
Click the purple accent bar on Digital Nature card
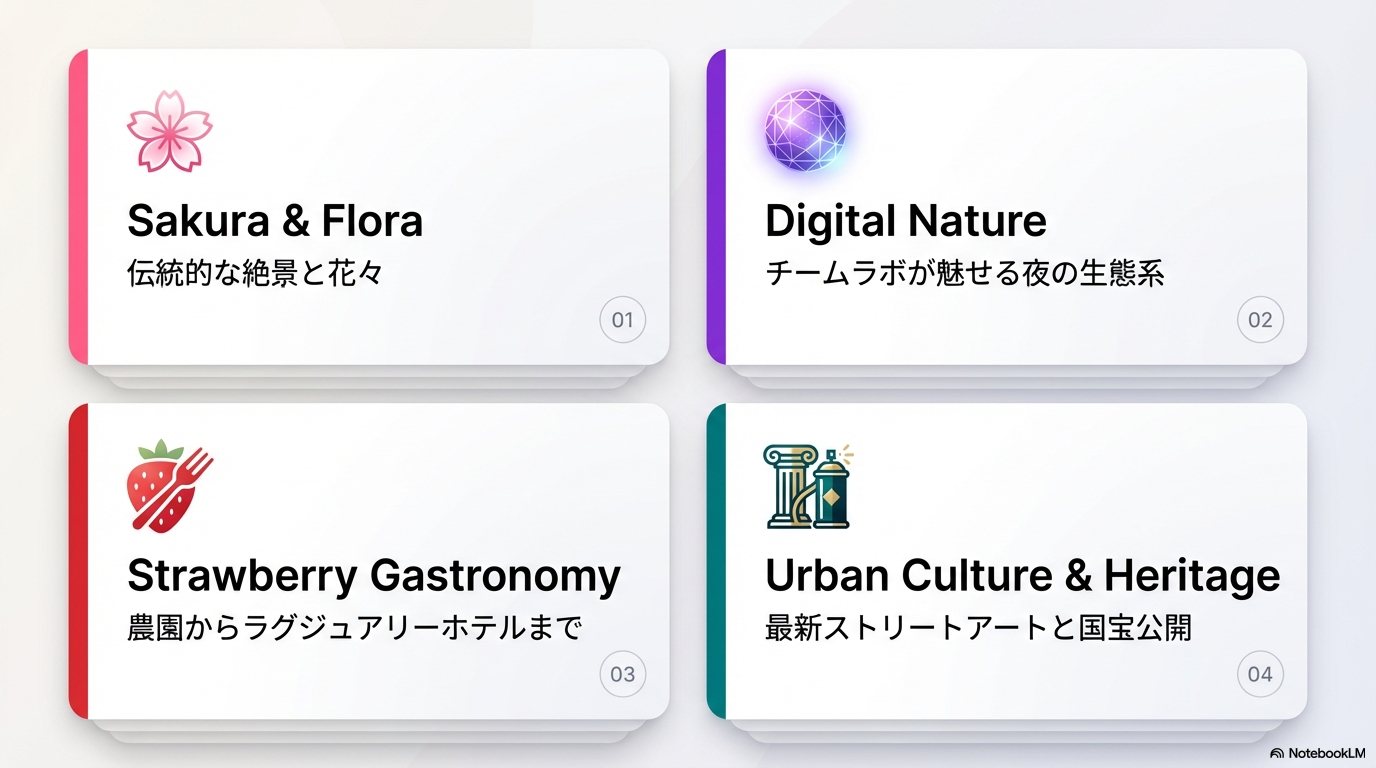click(716, 206)
